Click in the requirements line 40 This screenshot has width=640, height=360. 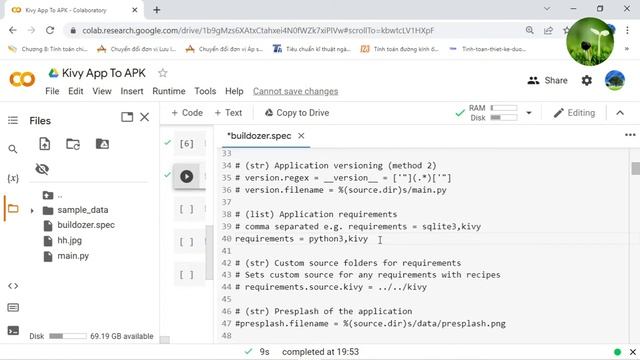click(302, 239)
